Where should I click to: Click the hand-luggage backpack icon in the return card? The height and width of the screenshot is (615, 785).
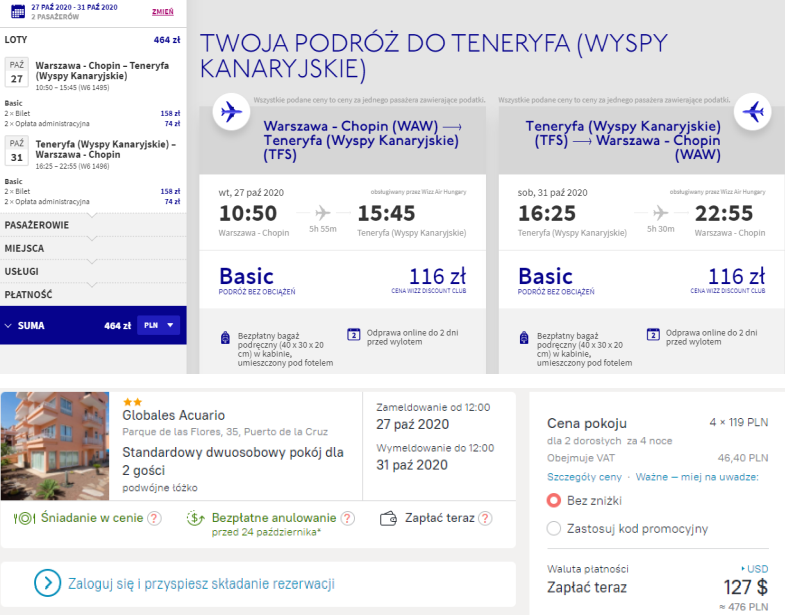pos(524,338)
